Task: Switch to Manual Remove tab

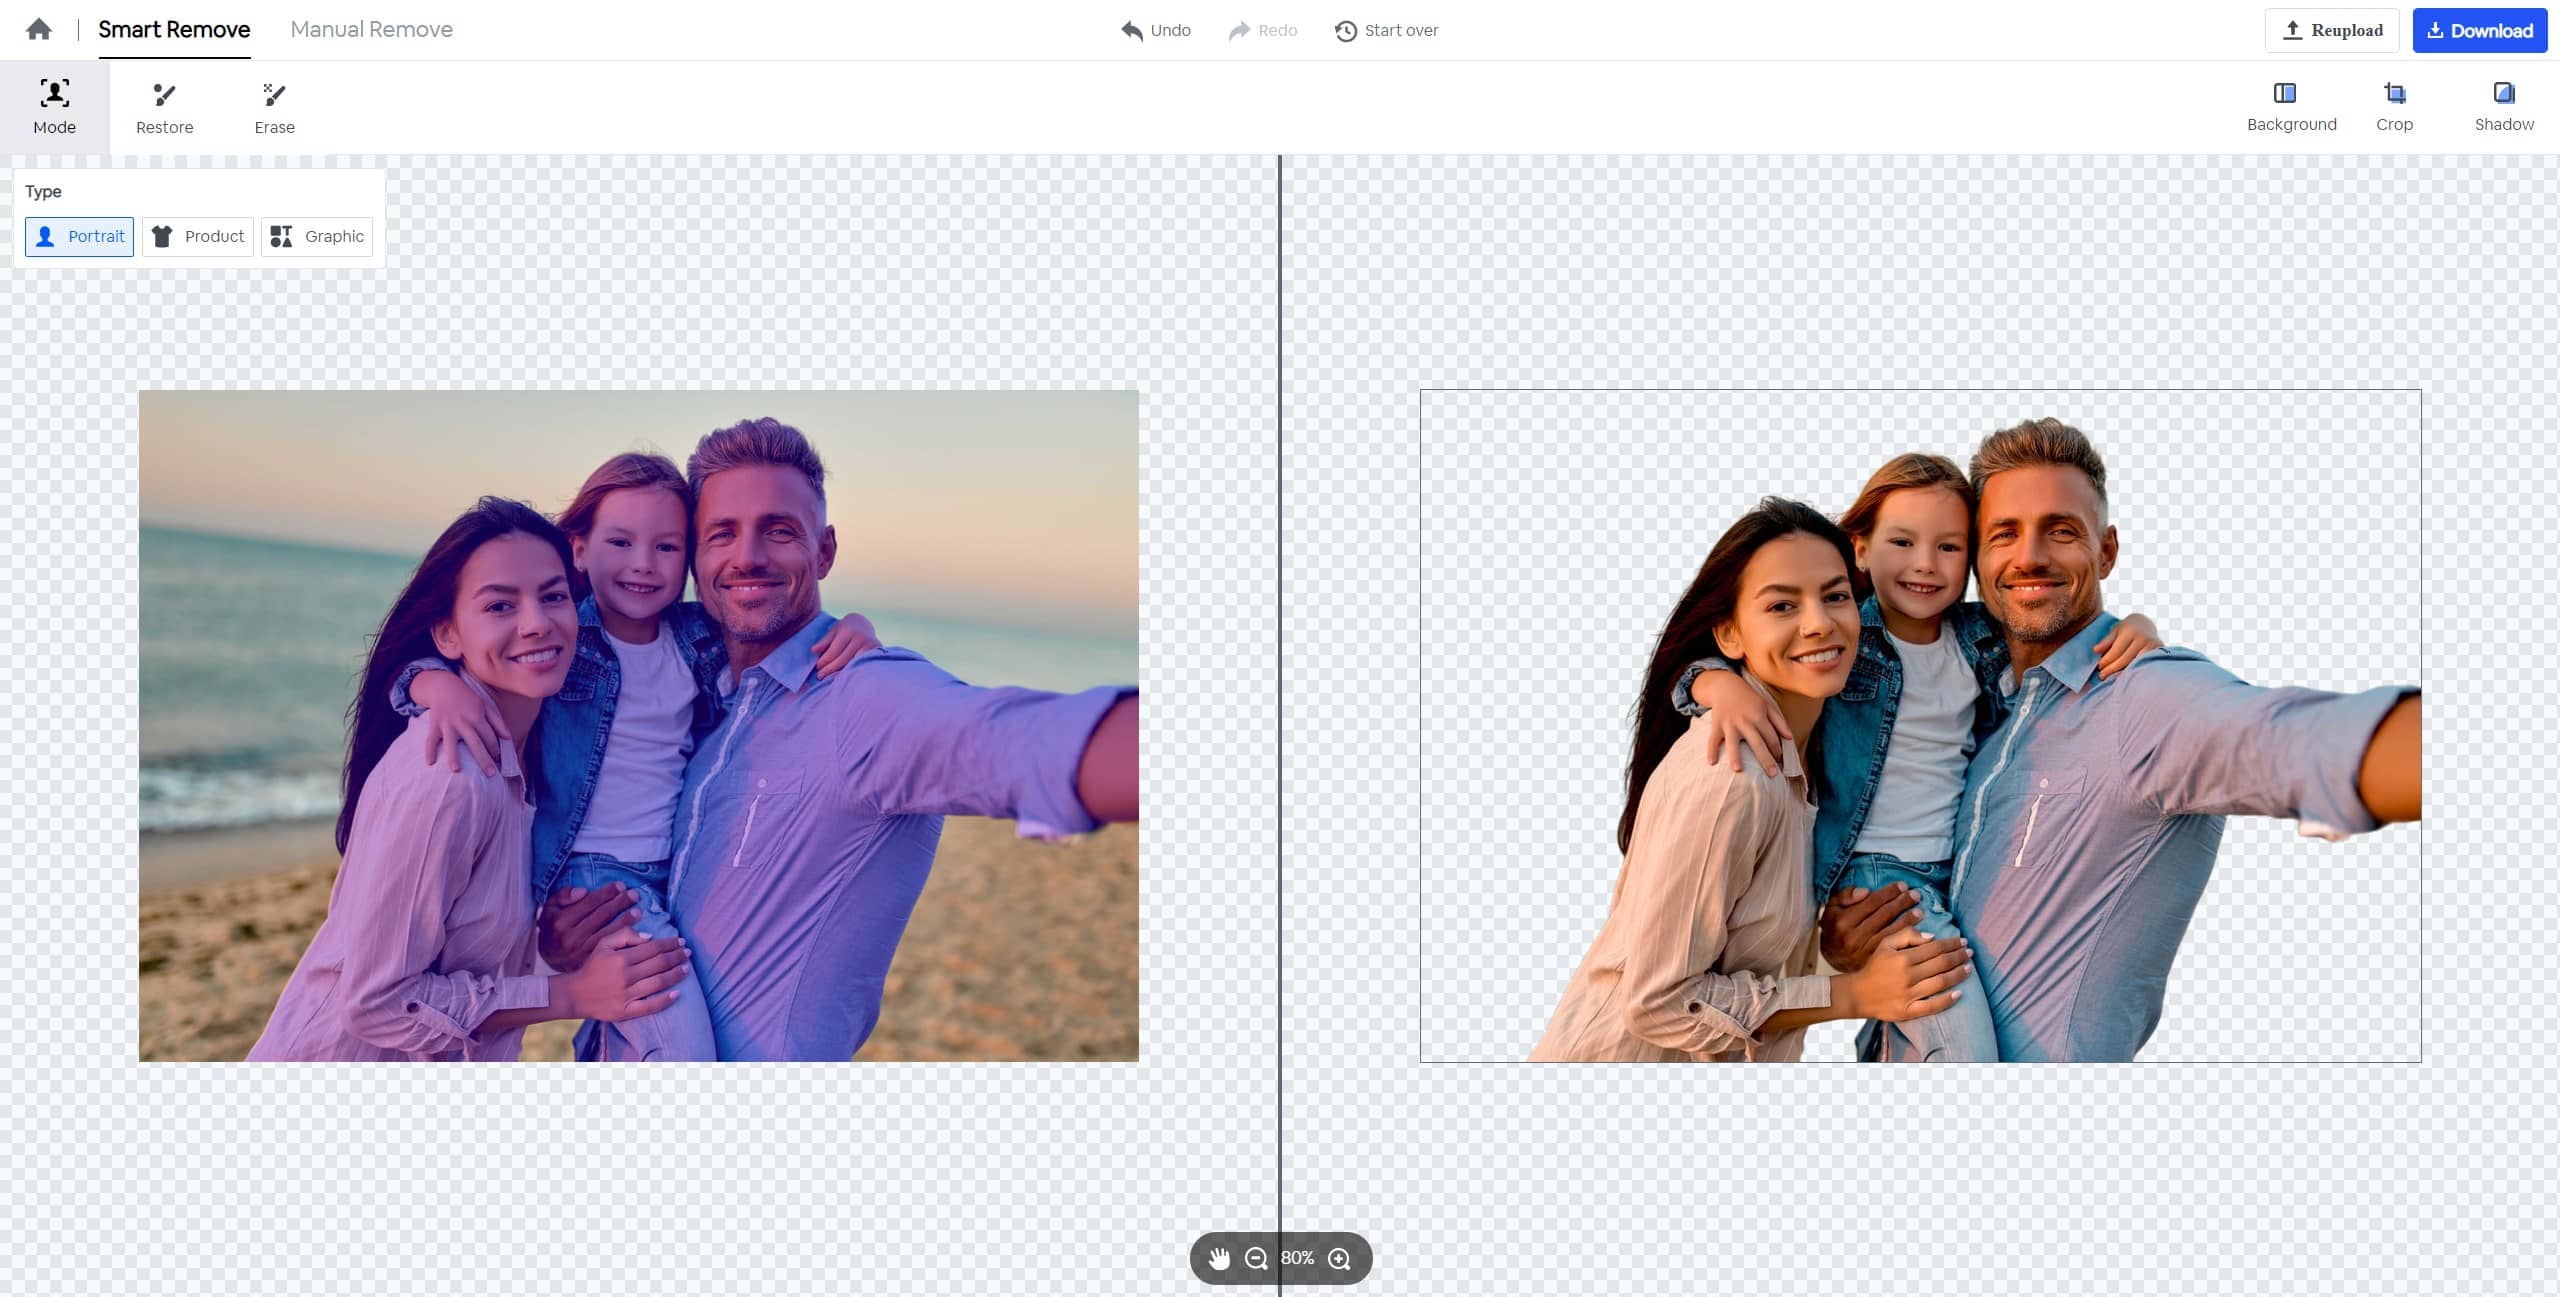Action: pos(370,30)
